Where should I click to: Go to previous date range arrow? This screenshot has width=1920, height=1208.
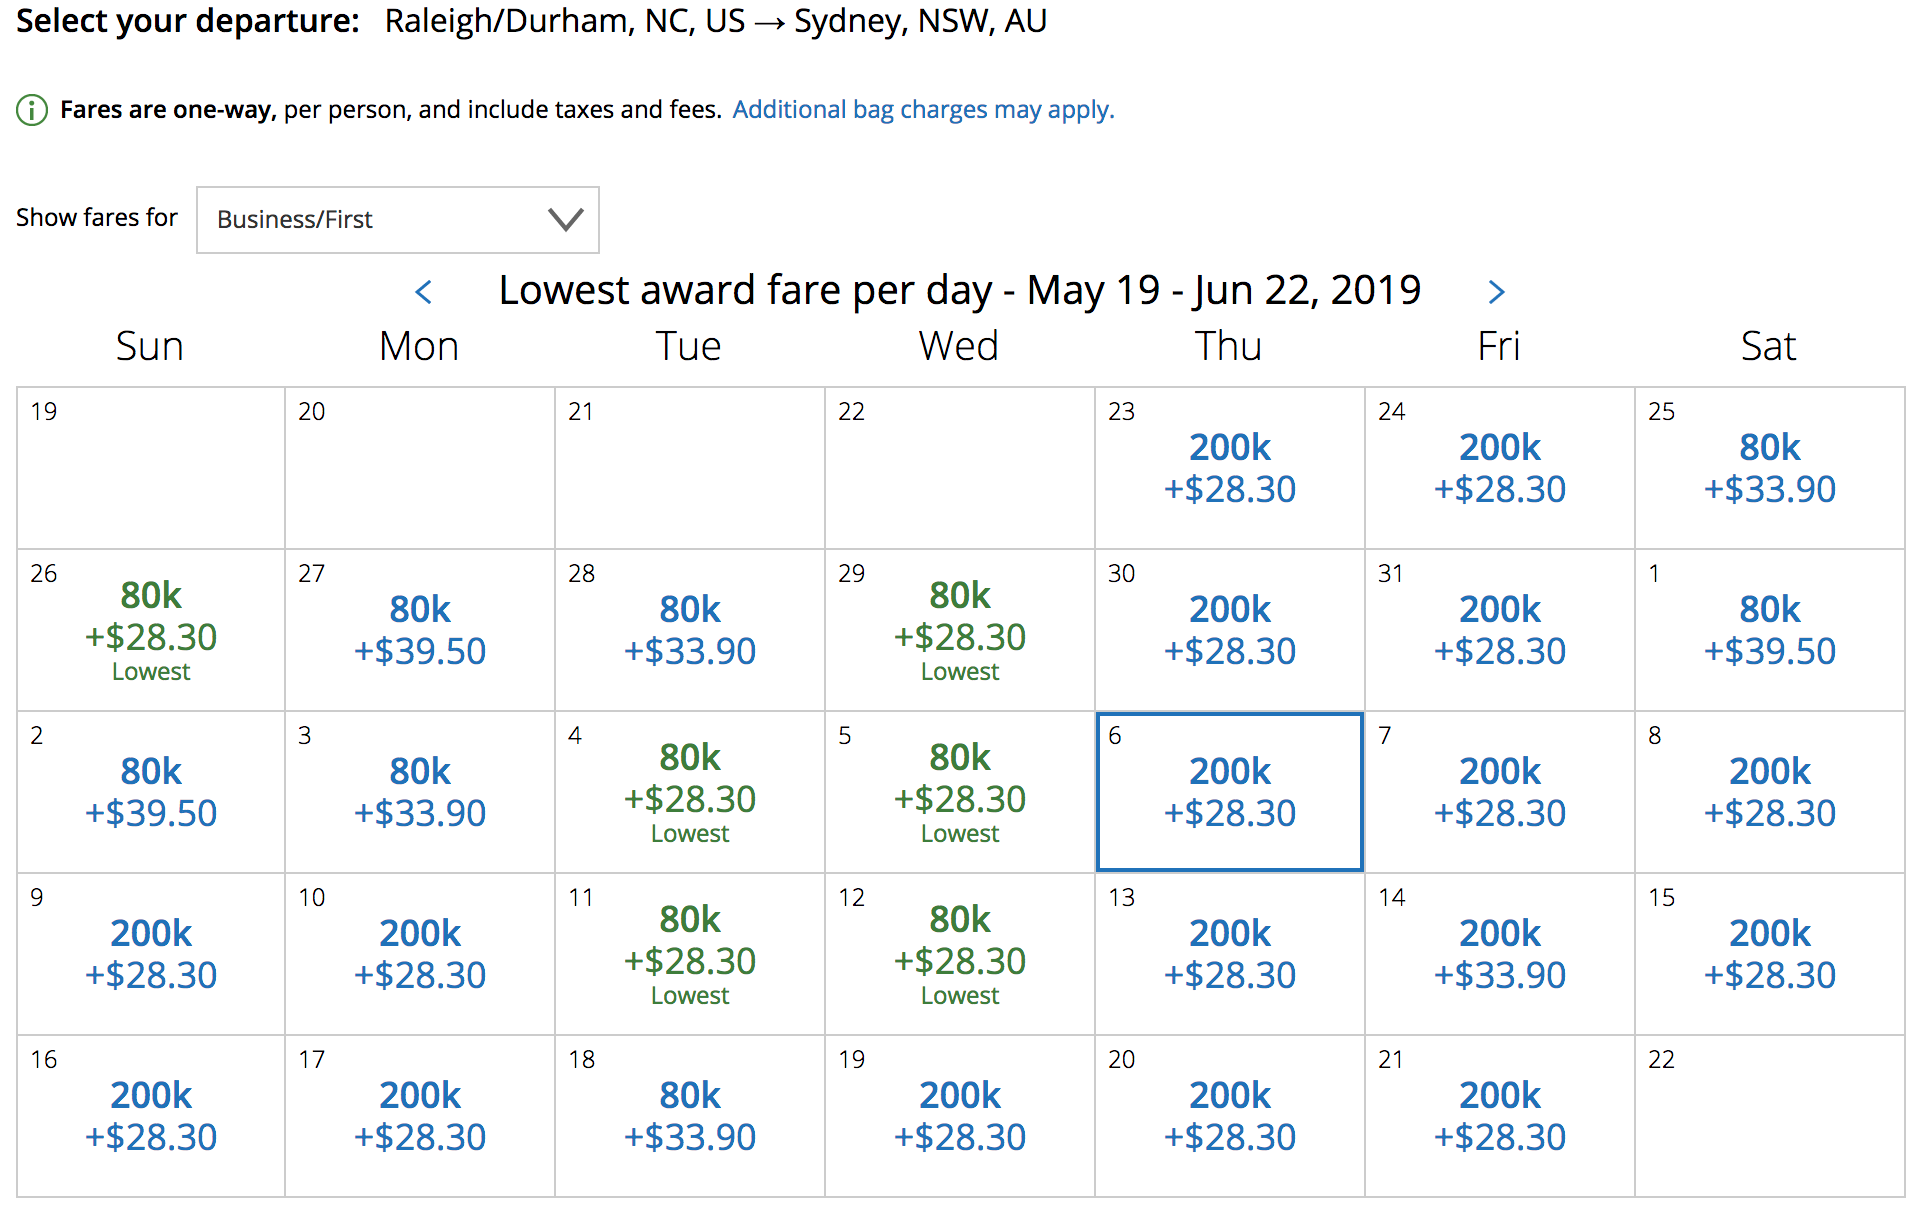coord(424,292)
